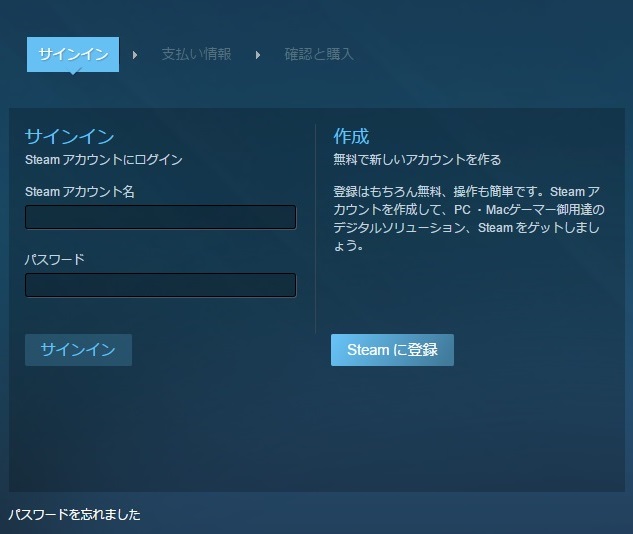Screen dimensions: 633x534
Task: Click the arrow before 支払い情報
Action: [x=135, y=55]
